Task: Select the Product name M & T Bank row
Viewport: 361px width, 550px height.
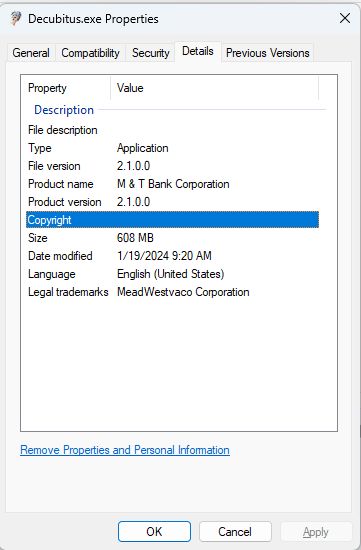Action: pyautogui.click(x=172, y=184)
